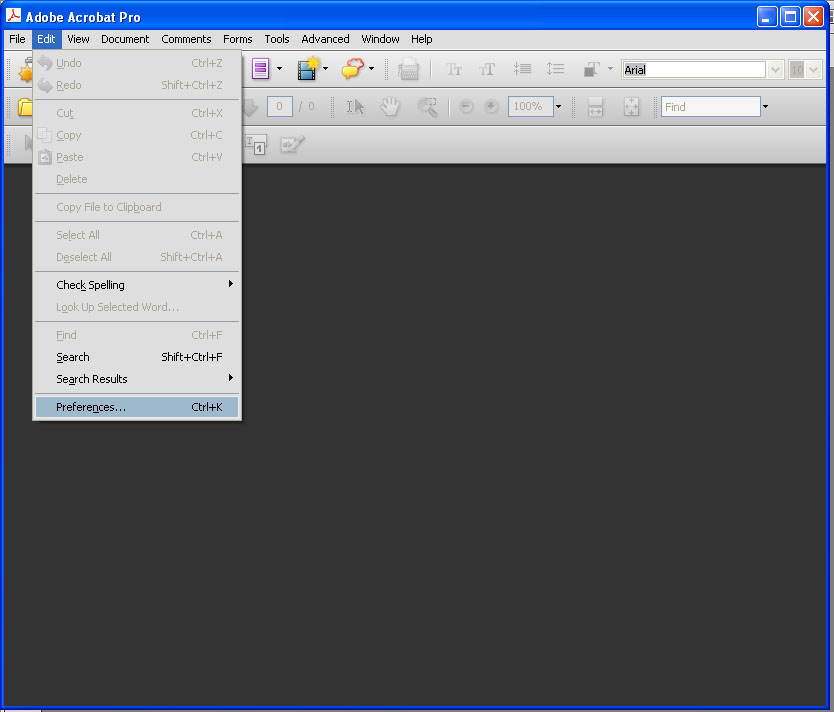Image resolution: width=834 pixels, height=712 pixels.
Task: Open the File menu
Action: click(17, 39)
